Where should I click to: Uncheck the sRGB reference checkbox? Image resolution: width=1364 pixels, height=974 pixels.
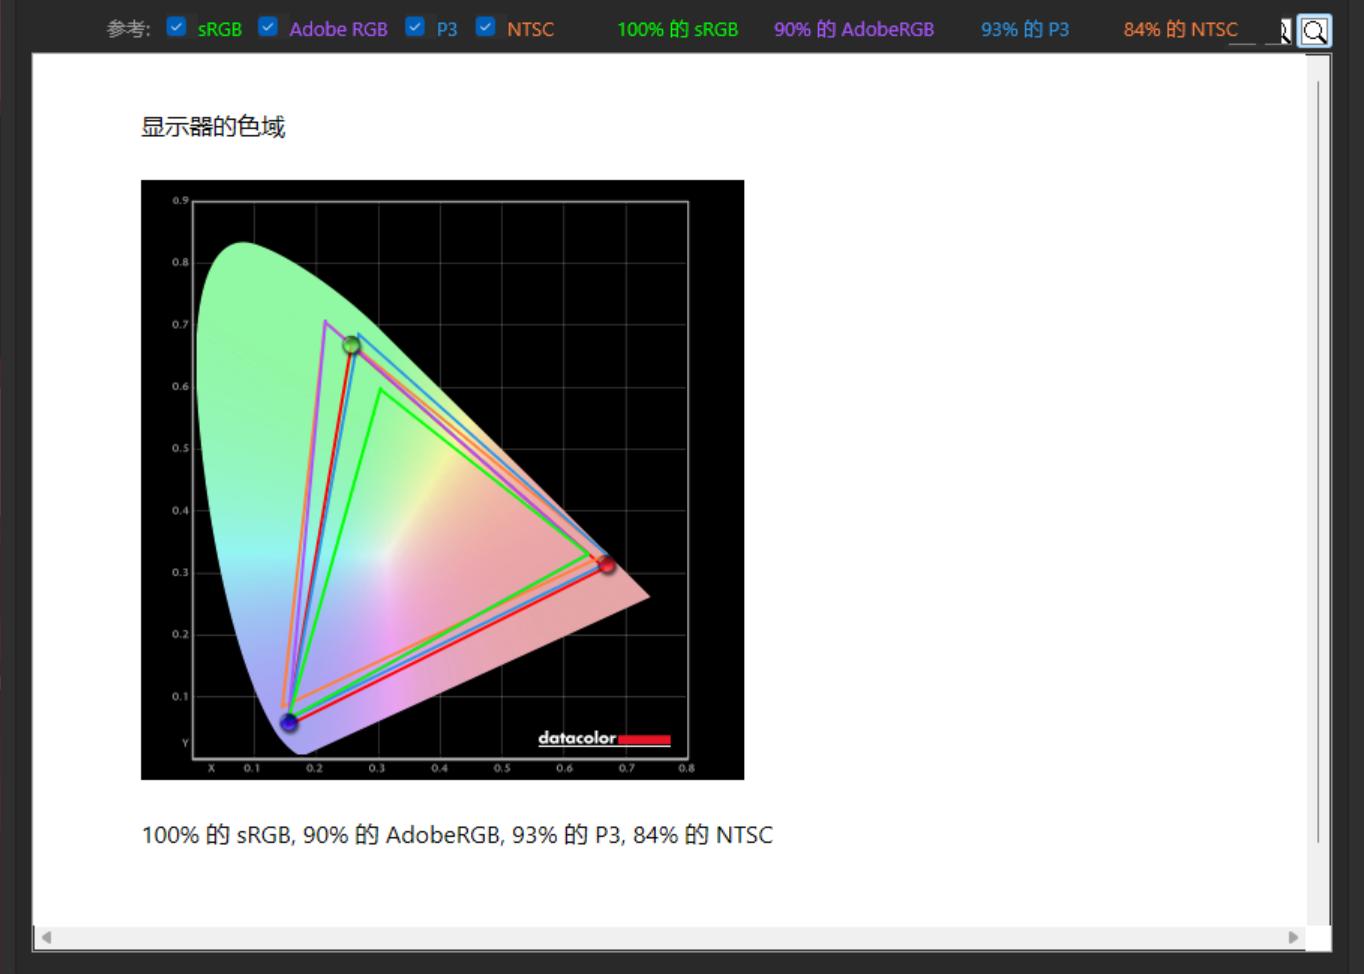pyautogui.click(x=177, y=28)
